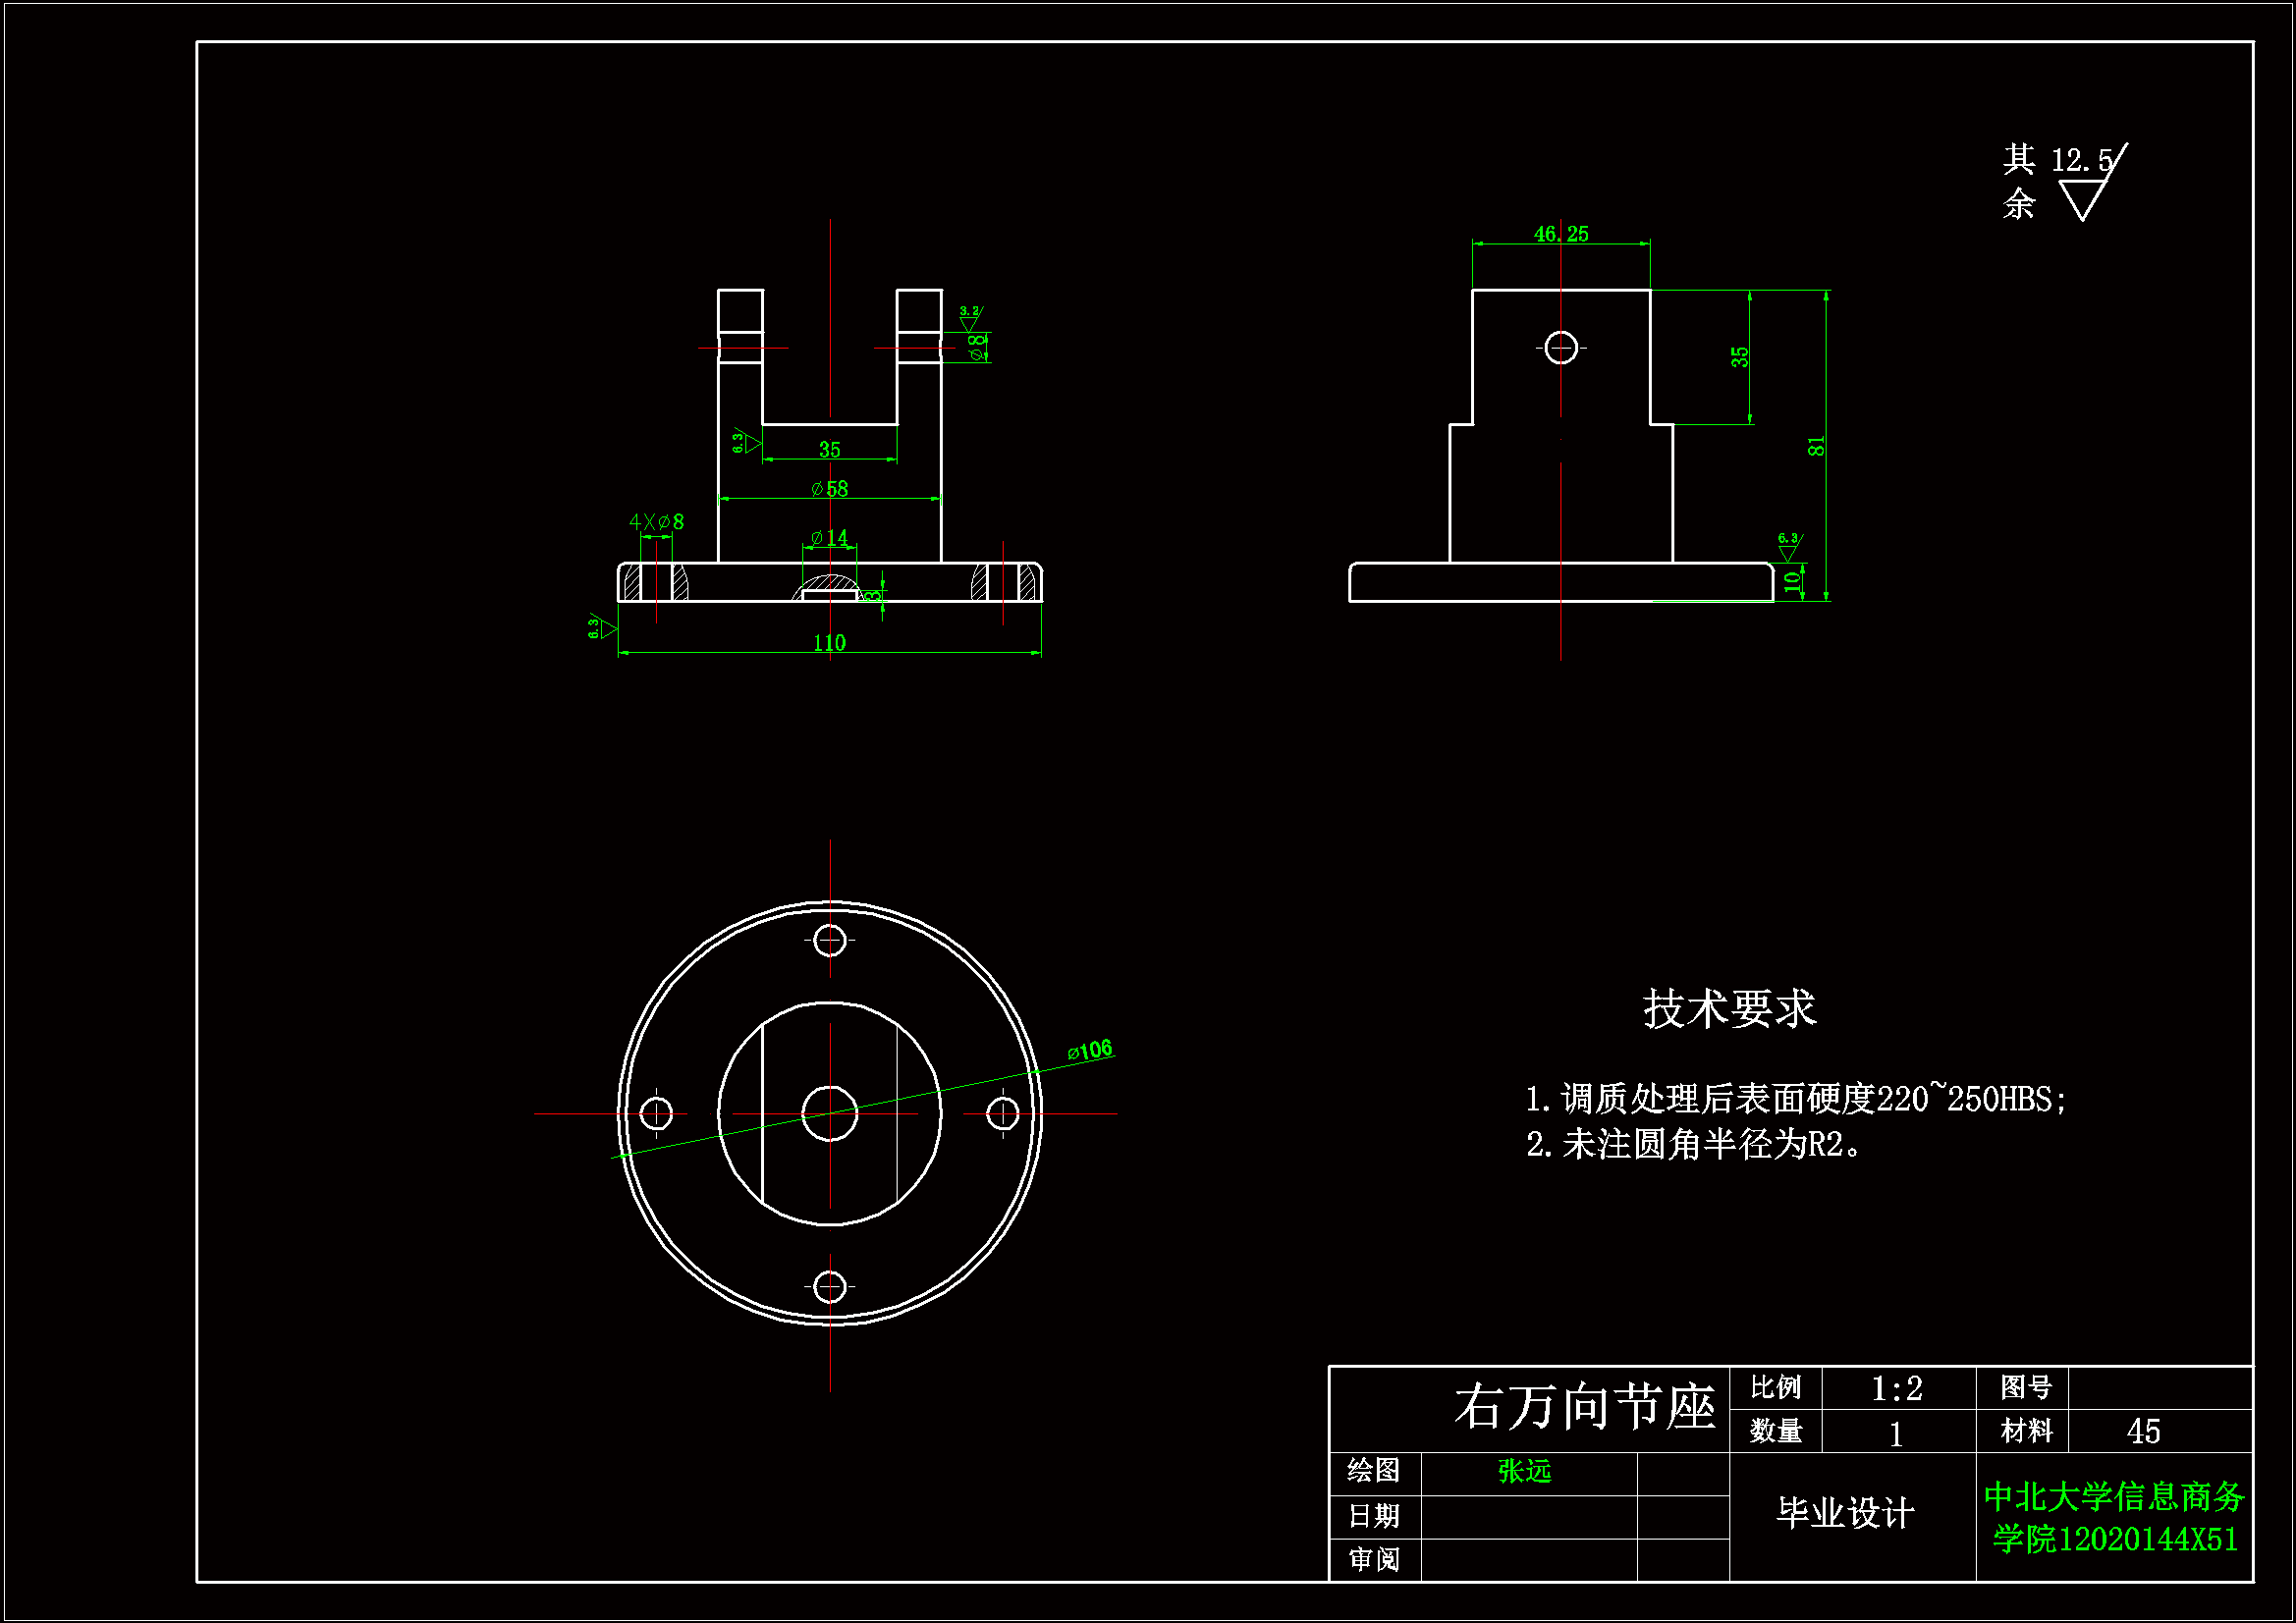Click the 毕业设计 title block text
Image resolution: width=2296 pixels, height=1623 pixels.
[1846, 1513]
